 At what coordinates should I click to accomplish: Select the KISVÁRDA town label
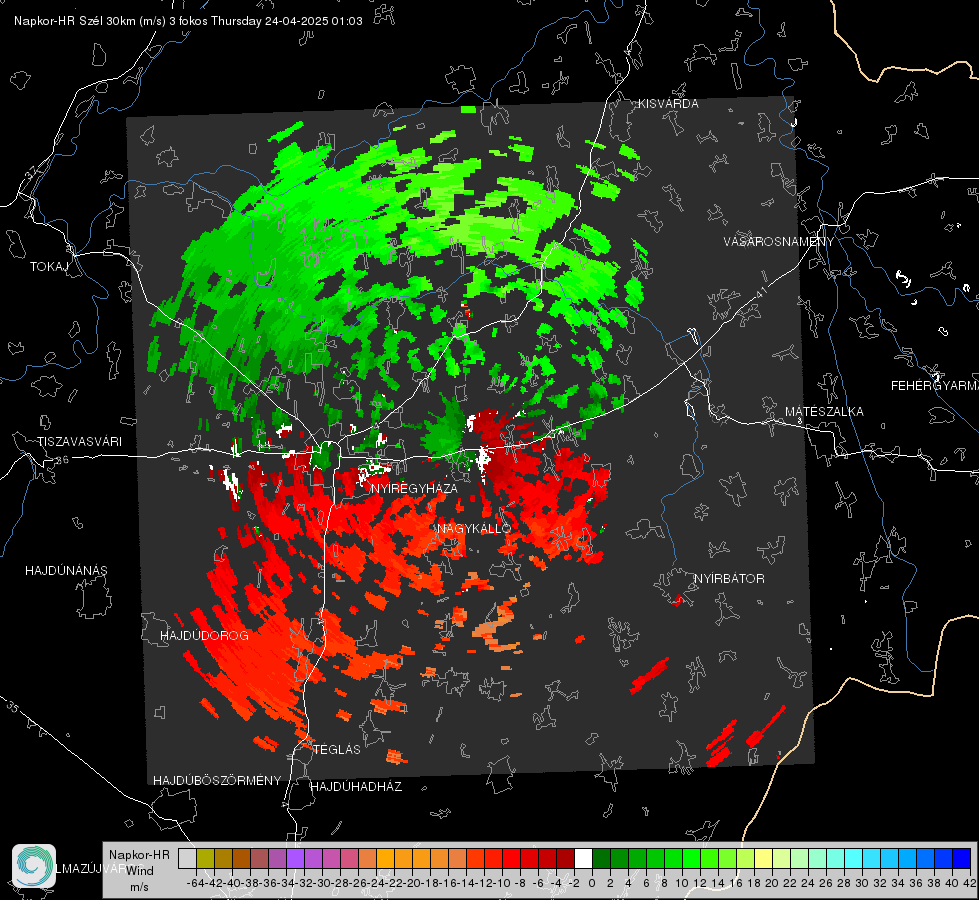point(668,104)
